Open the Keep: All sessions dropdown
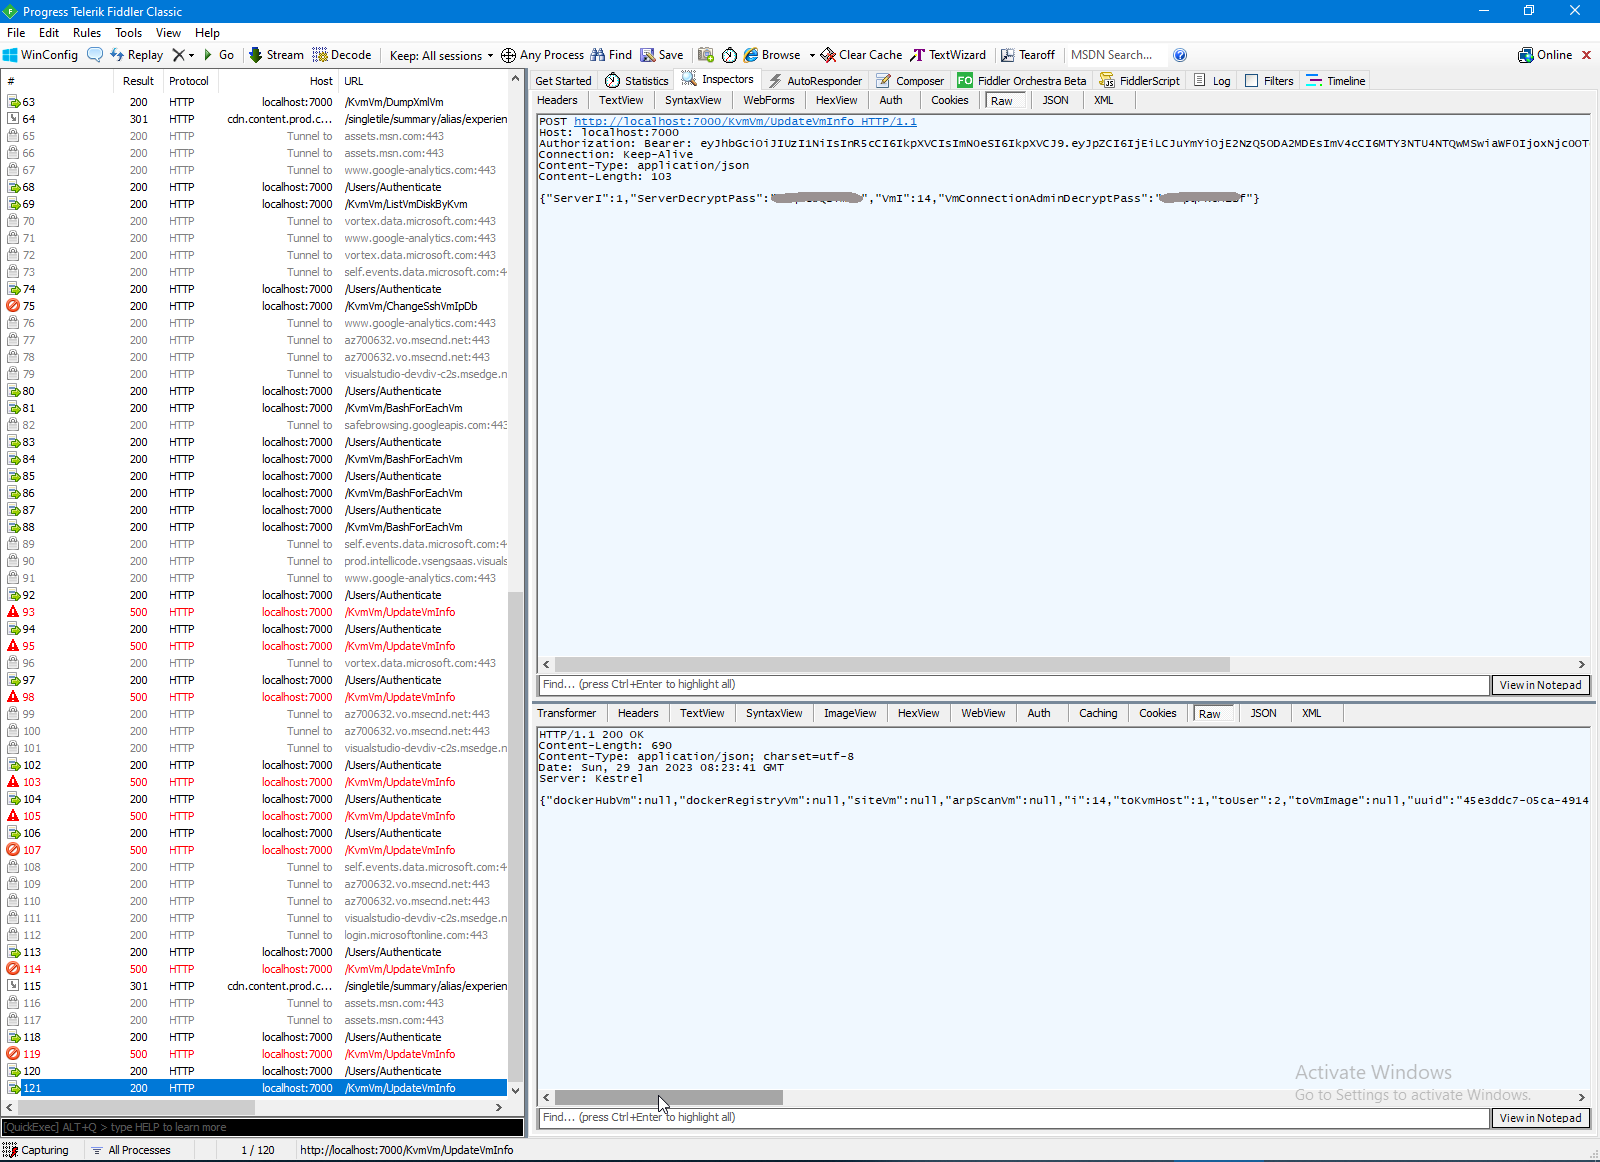This screenshot has height=1162, width=1600. [x=441, y=55]
